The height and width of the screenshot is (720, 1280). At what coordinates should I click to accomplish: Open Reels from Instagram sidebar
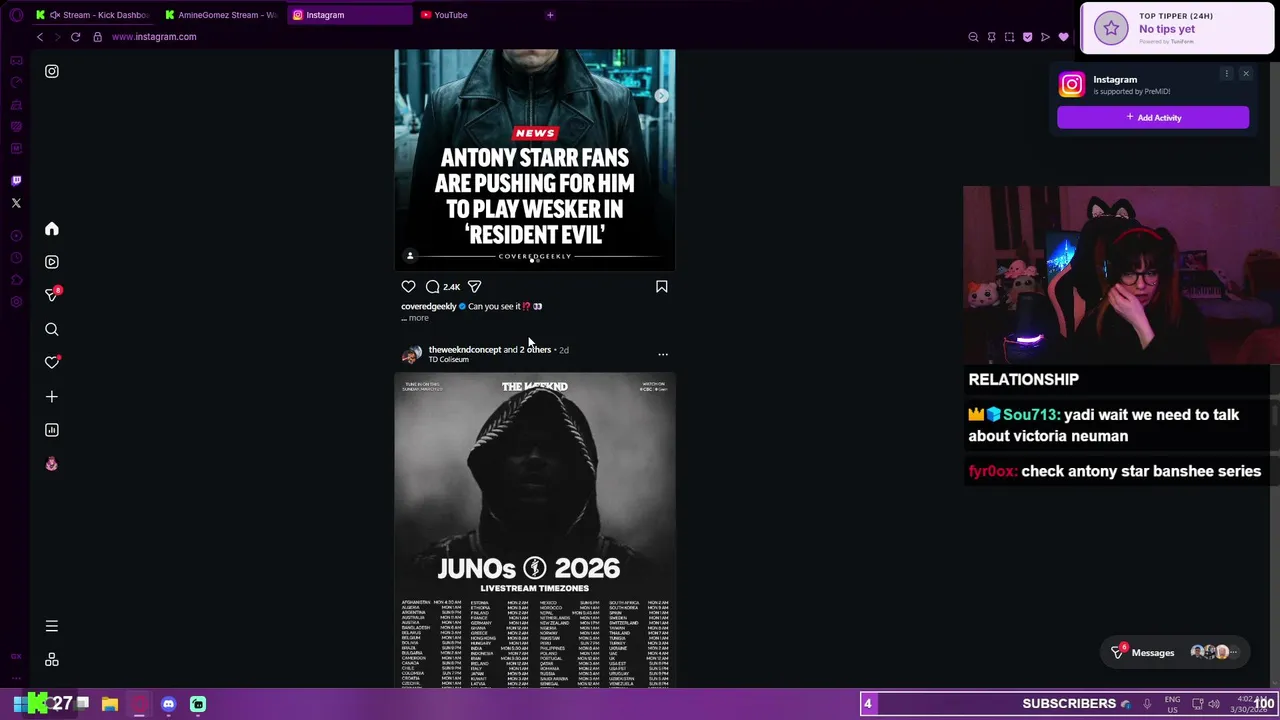(x=52, y=262)
